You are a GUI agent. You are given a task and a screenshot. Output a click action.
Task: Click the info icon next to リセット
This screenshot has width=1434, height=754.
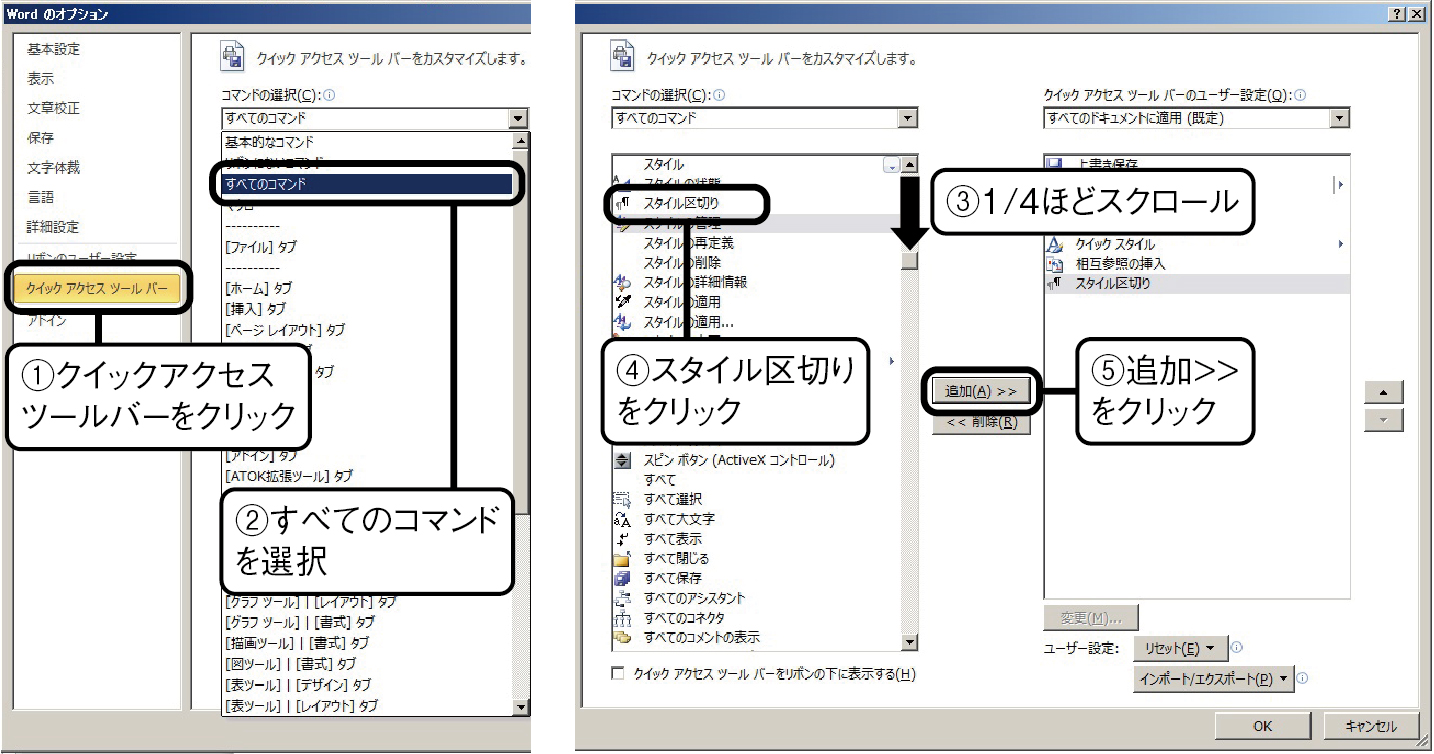click(x=1238, y=648)
